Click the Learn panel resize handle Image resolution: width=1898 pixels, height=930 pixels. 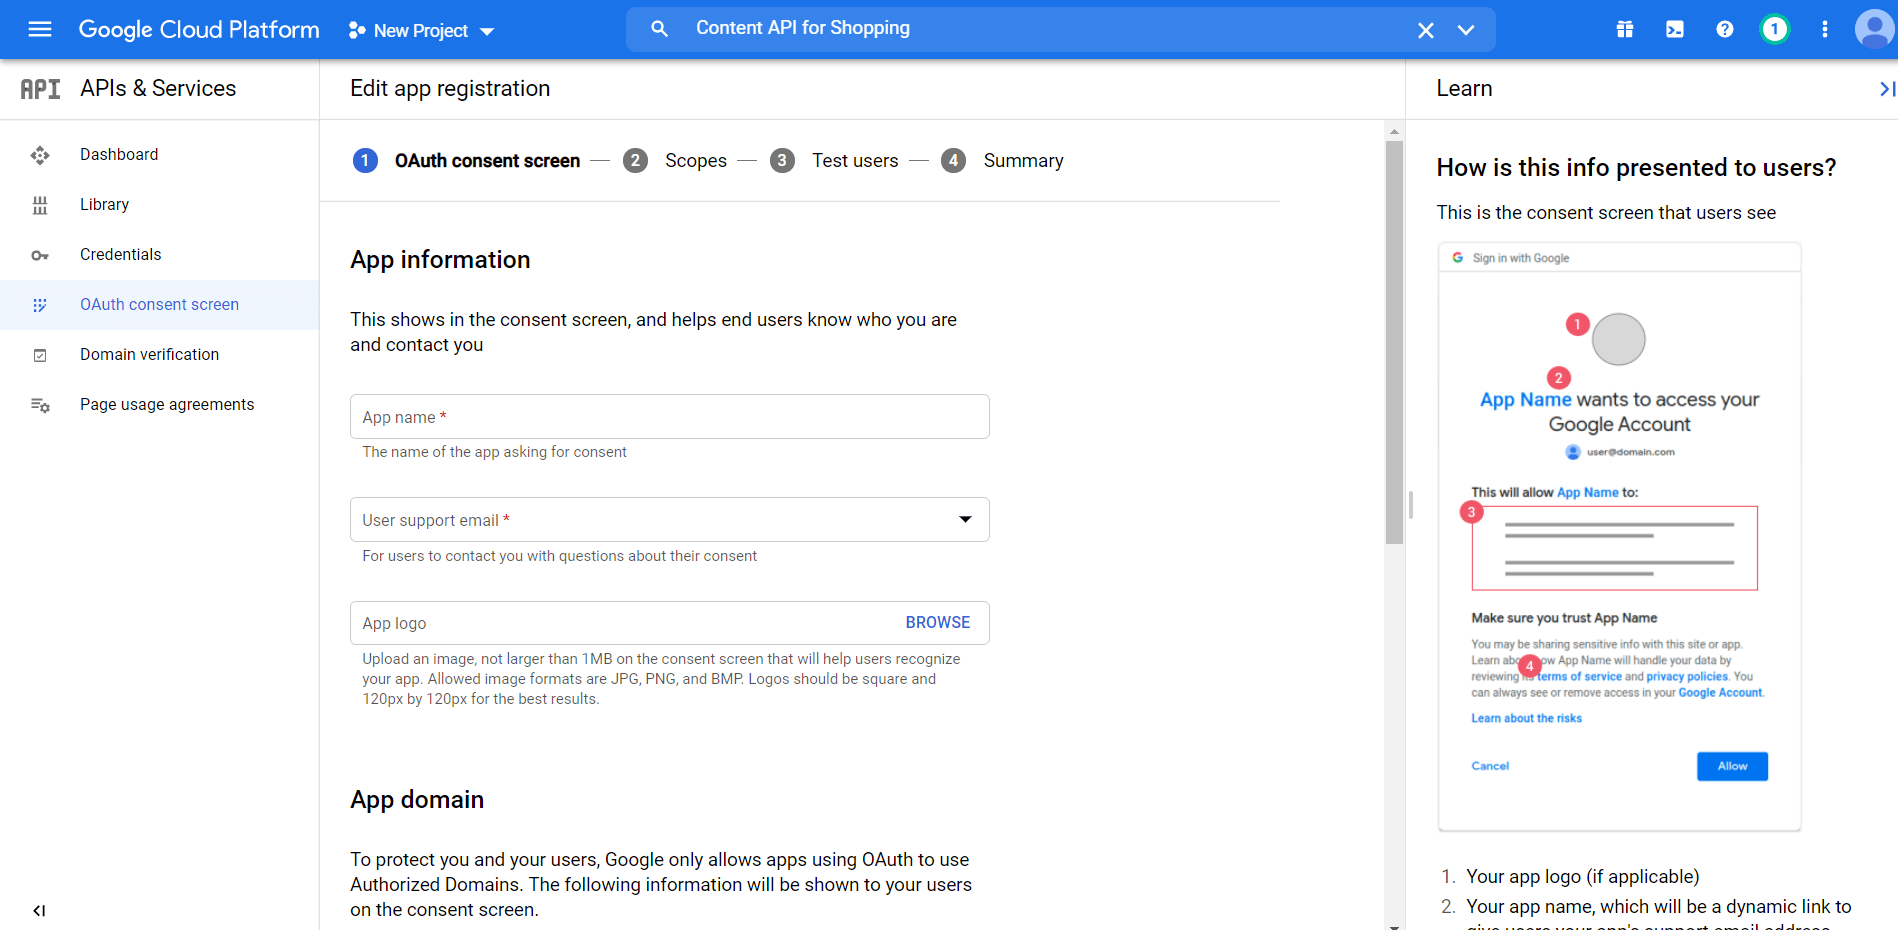coord(1410,505)
